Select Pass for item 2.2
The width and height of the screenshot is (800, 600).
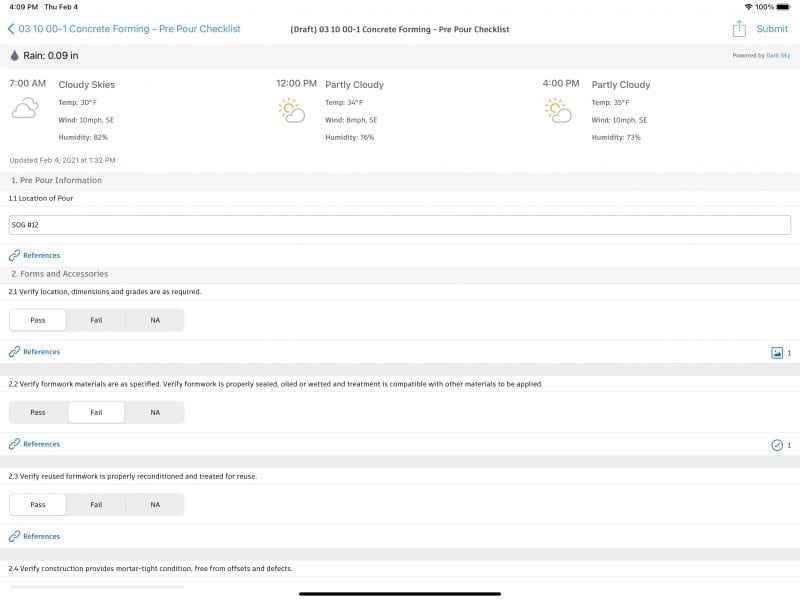point(38,412)
